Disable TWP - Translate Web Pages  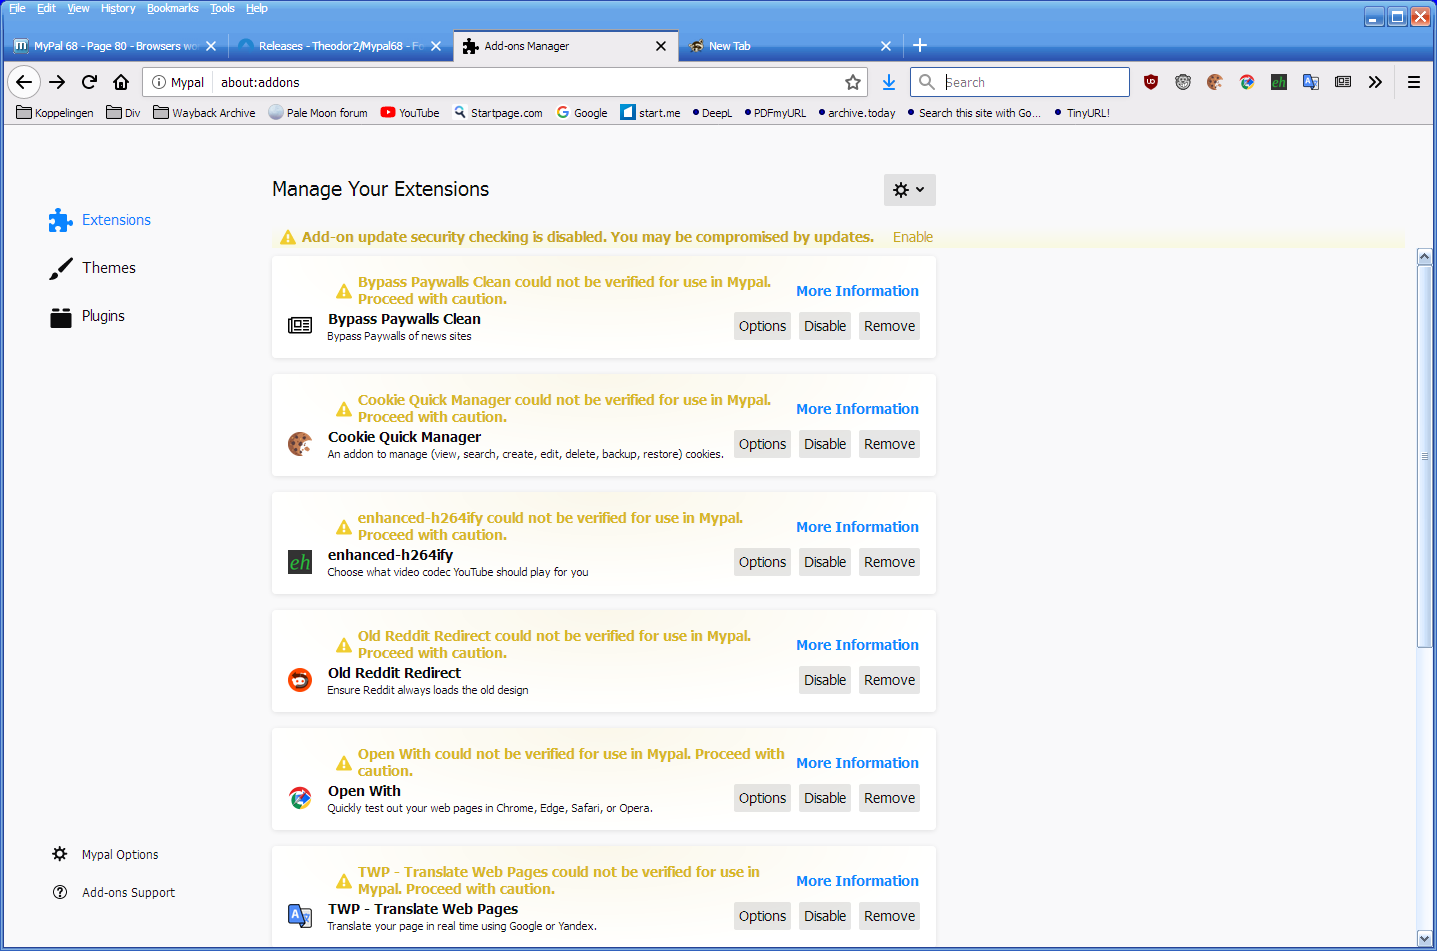tap(825, 916)
